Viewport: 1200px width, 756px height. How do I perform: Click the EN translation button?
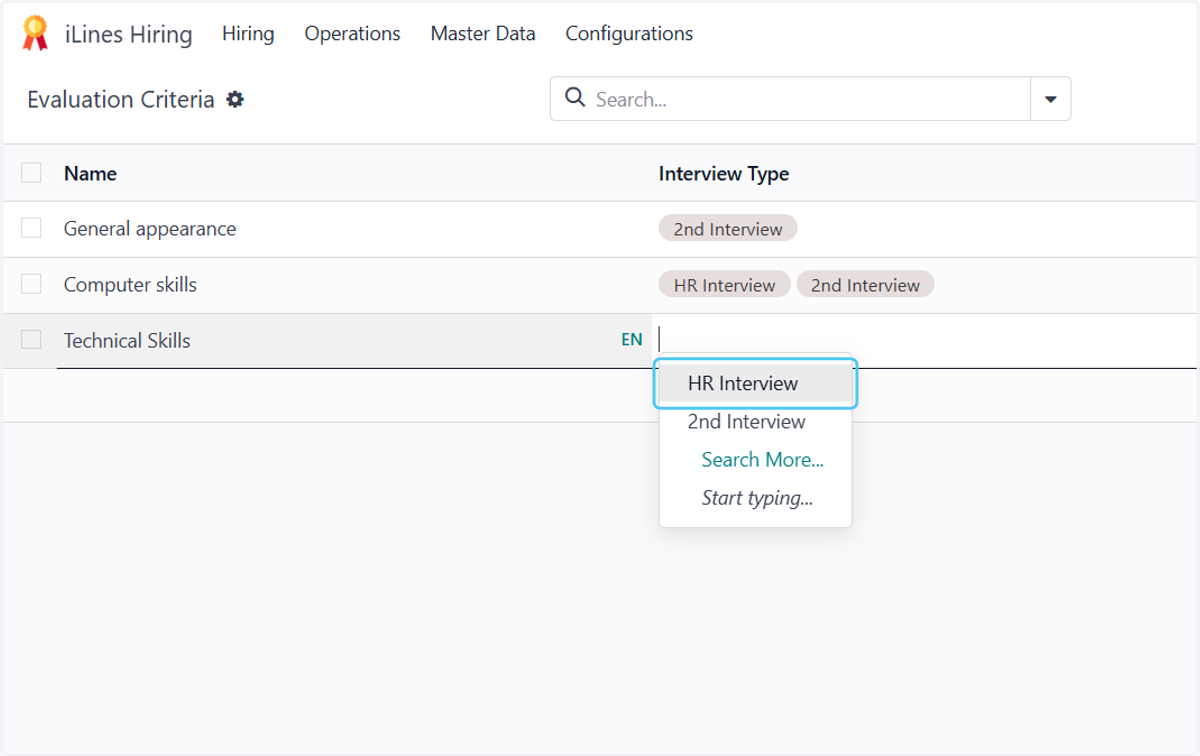(x=631, y=340)
